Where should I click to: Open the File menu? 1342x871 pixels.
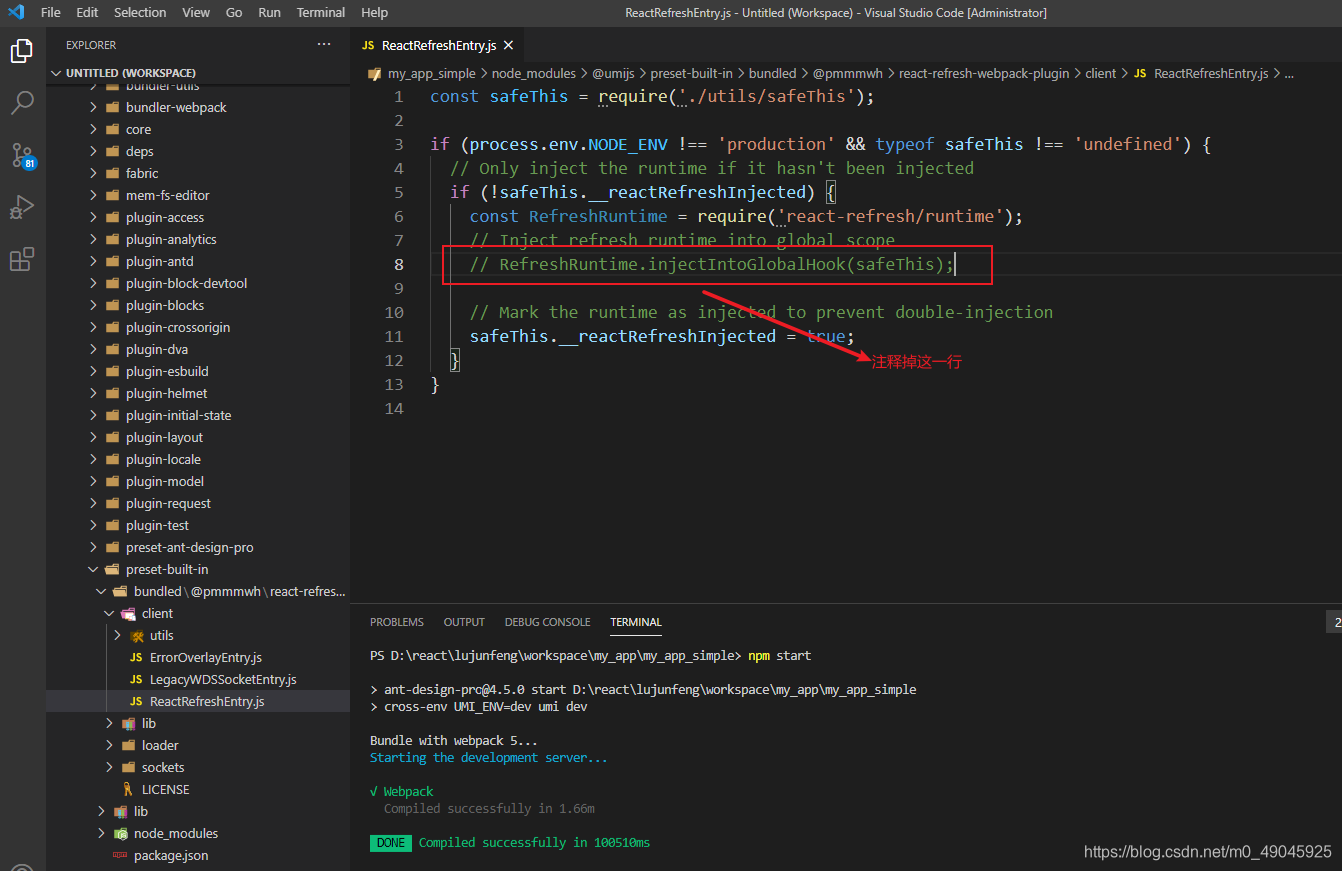click(50, 12)
